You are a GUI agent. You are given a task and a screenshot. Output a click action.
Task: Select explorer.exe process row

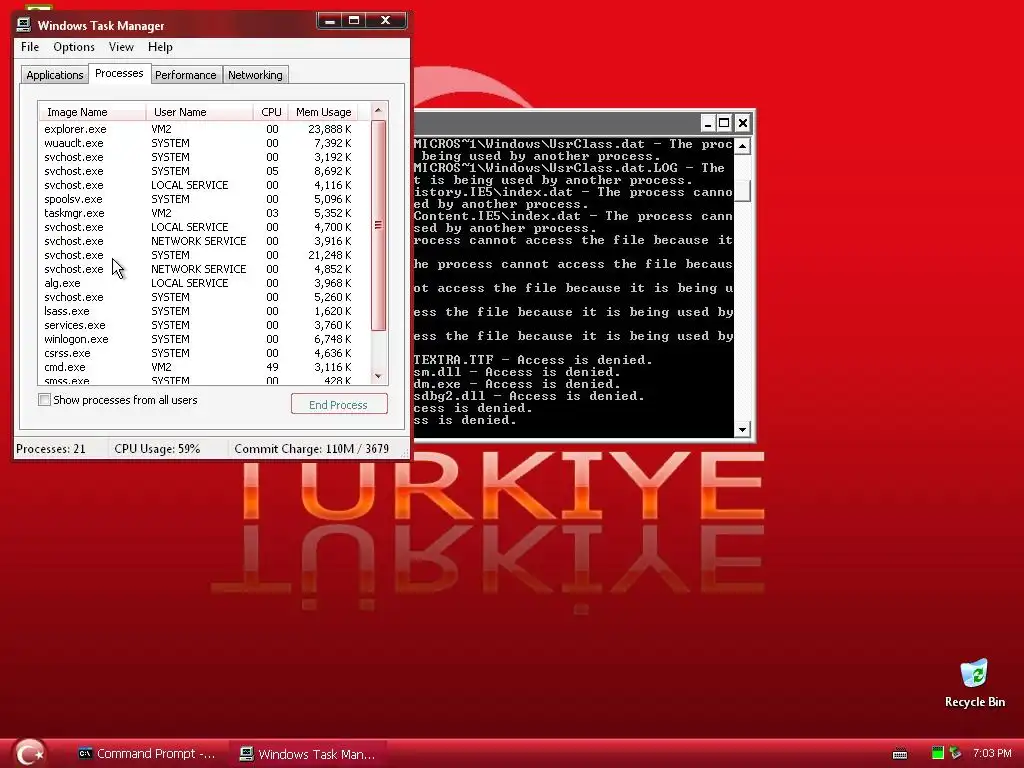[x=199, y=129]
